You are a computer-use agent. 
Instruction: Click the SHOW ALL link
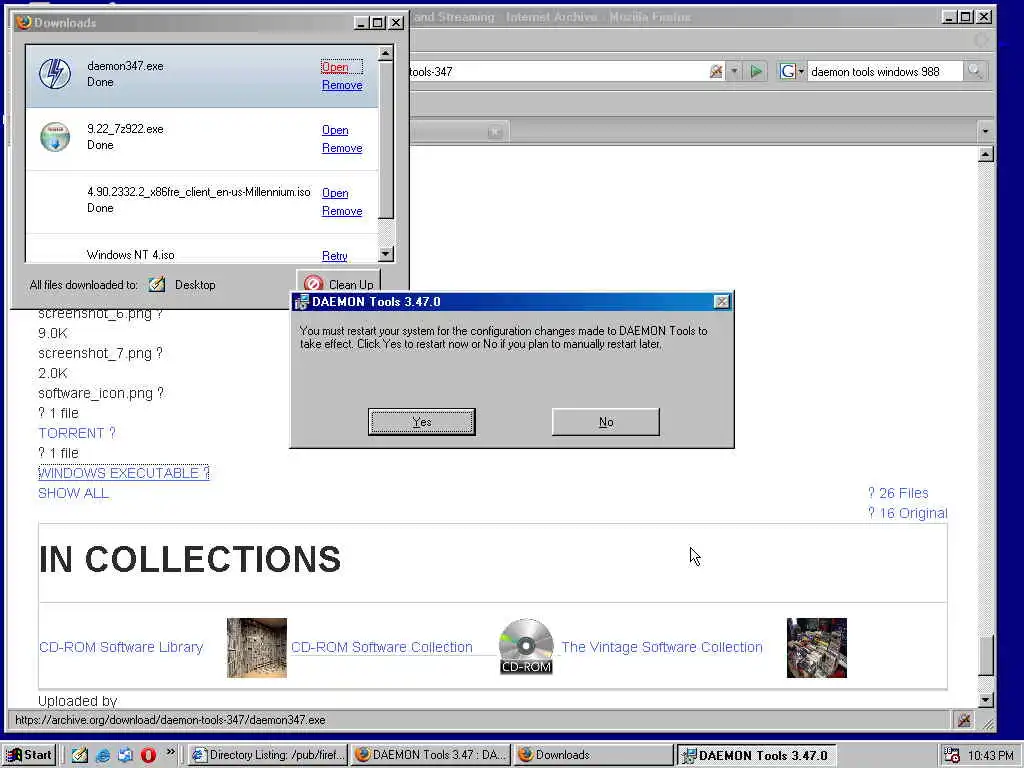pyautogui.click(x=73, y=493)
